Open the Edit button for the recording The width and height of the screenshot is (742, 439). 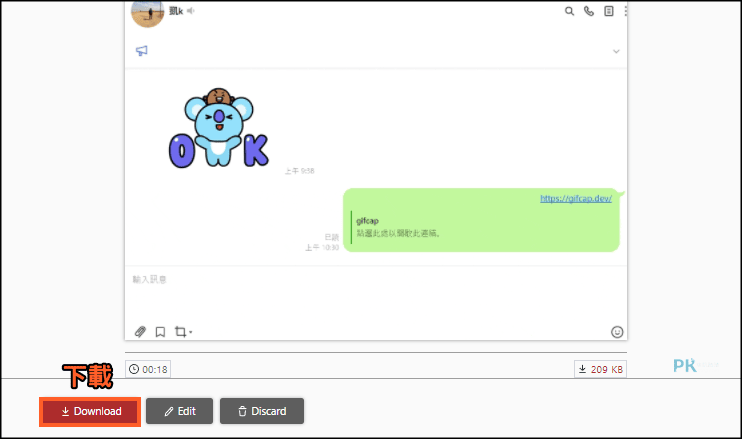click(179, 411)
